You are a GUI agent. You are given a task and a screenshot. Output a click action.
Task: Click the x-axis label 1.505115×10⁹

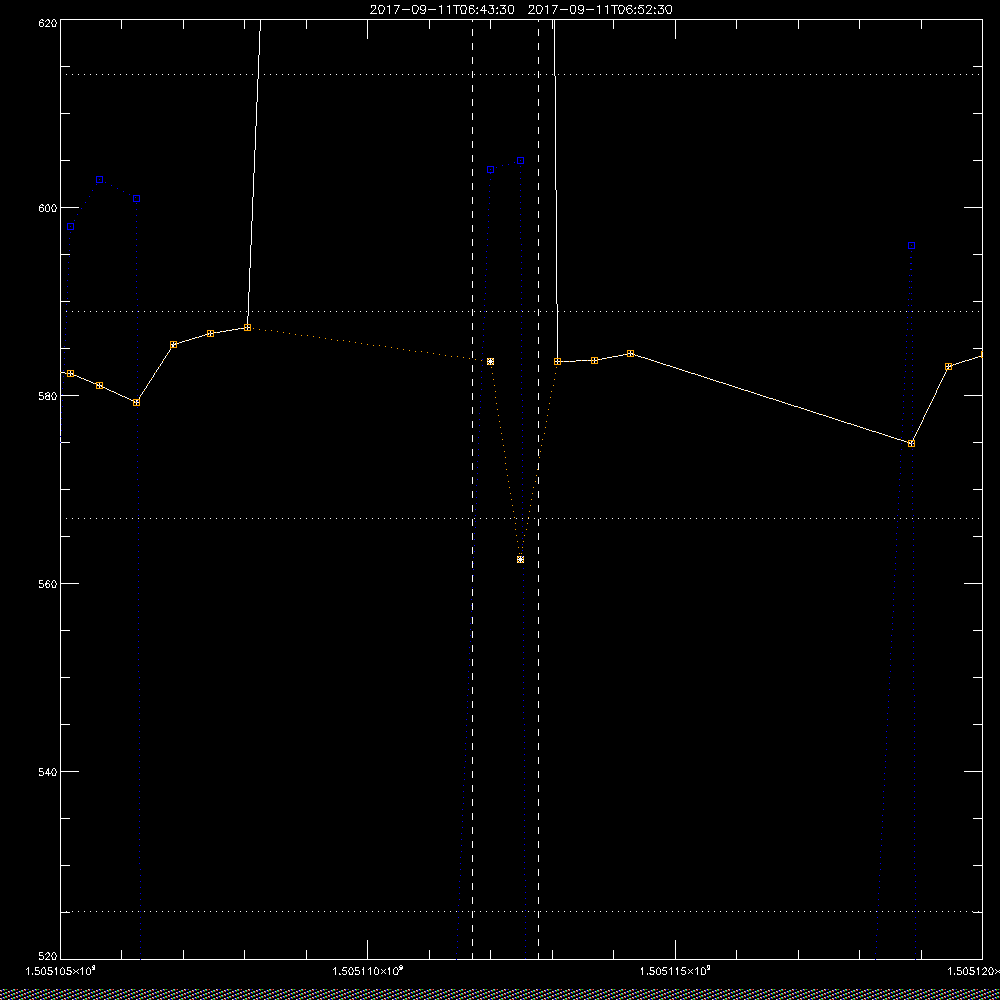(675, 971)
